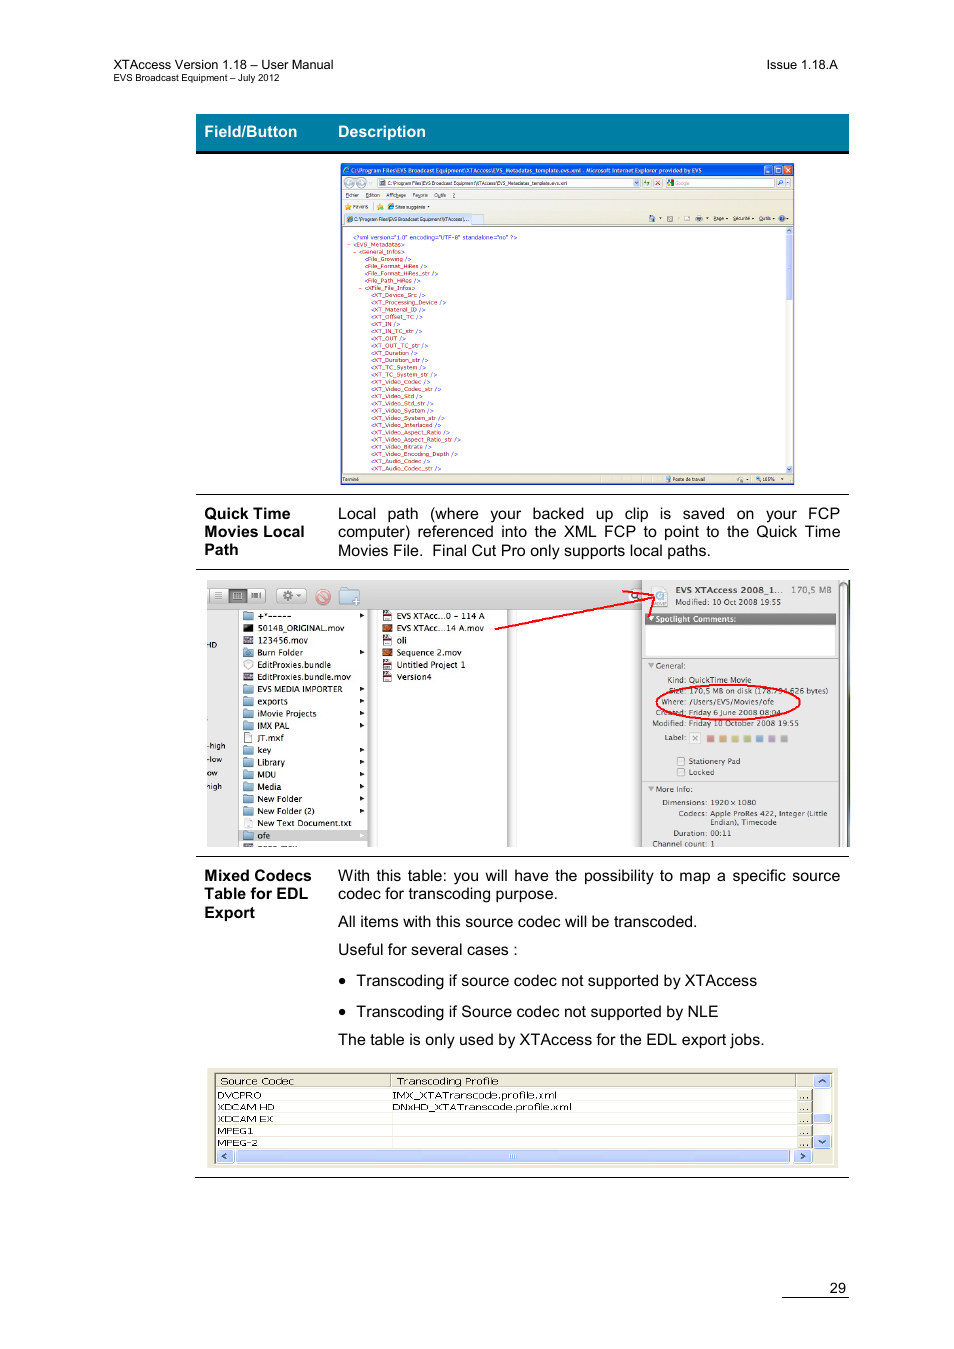
Task: Browse profile with '...' button for XDCAM EX
Action: 804,1119
